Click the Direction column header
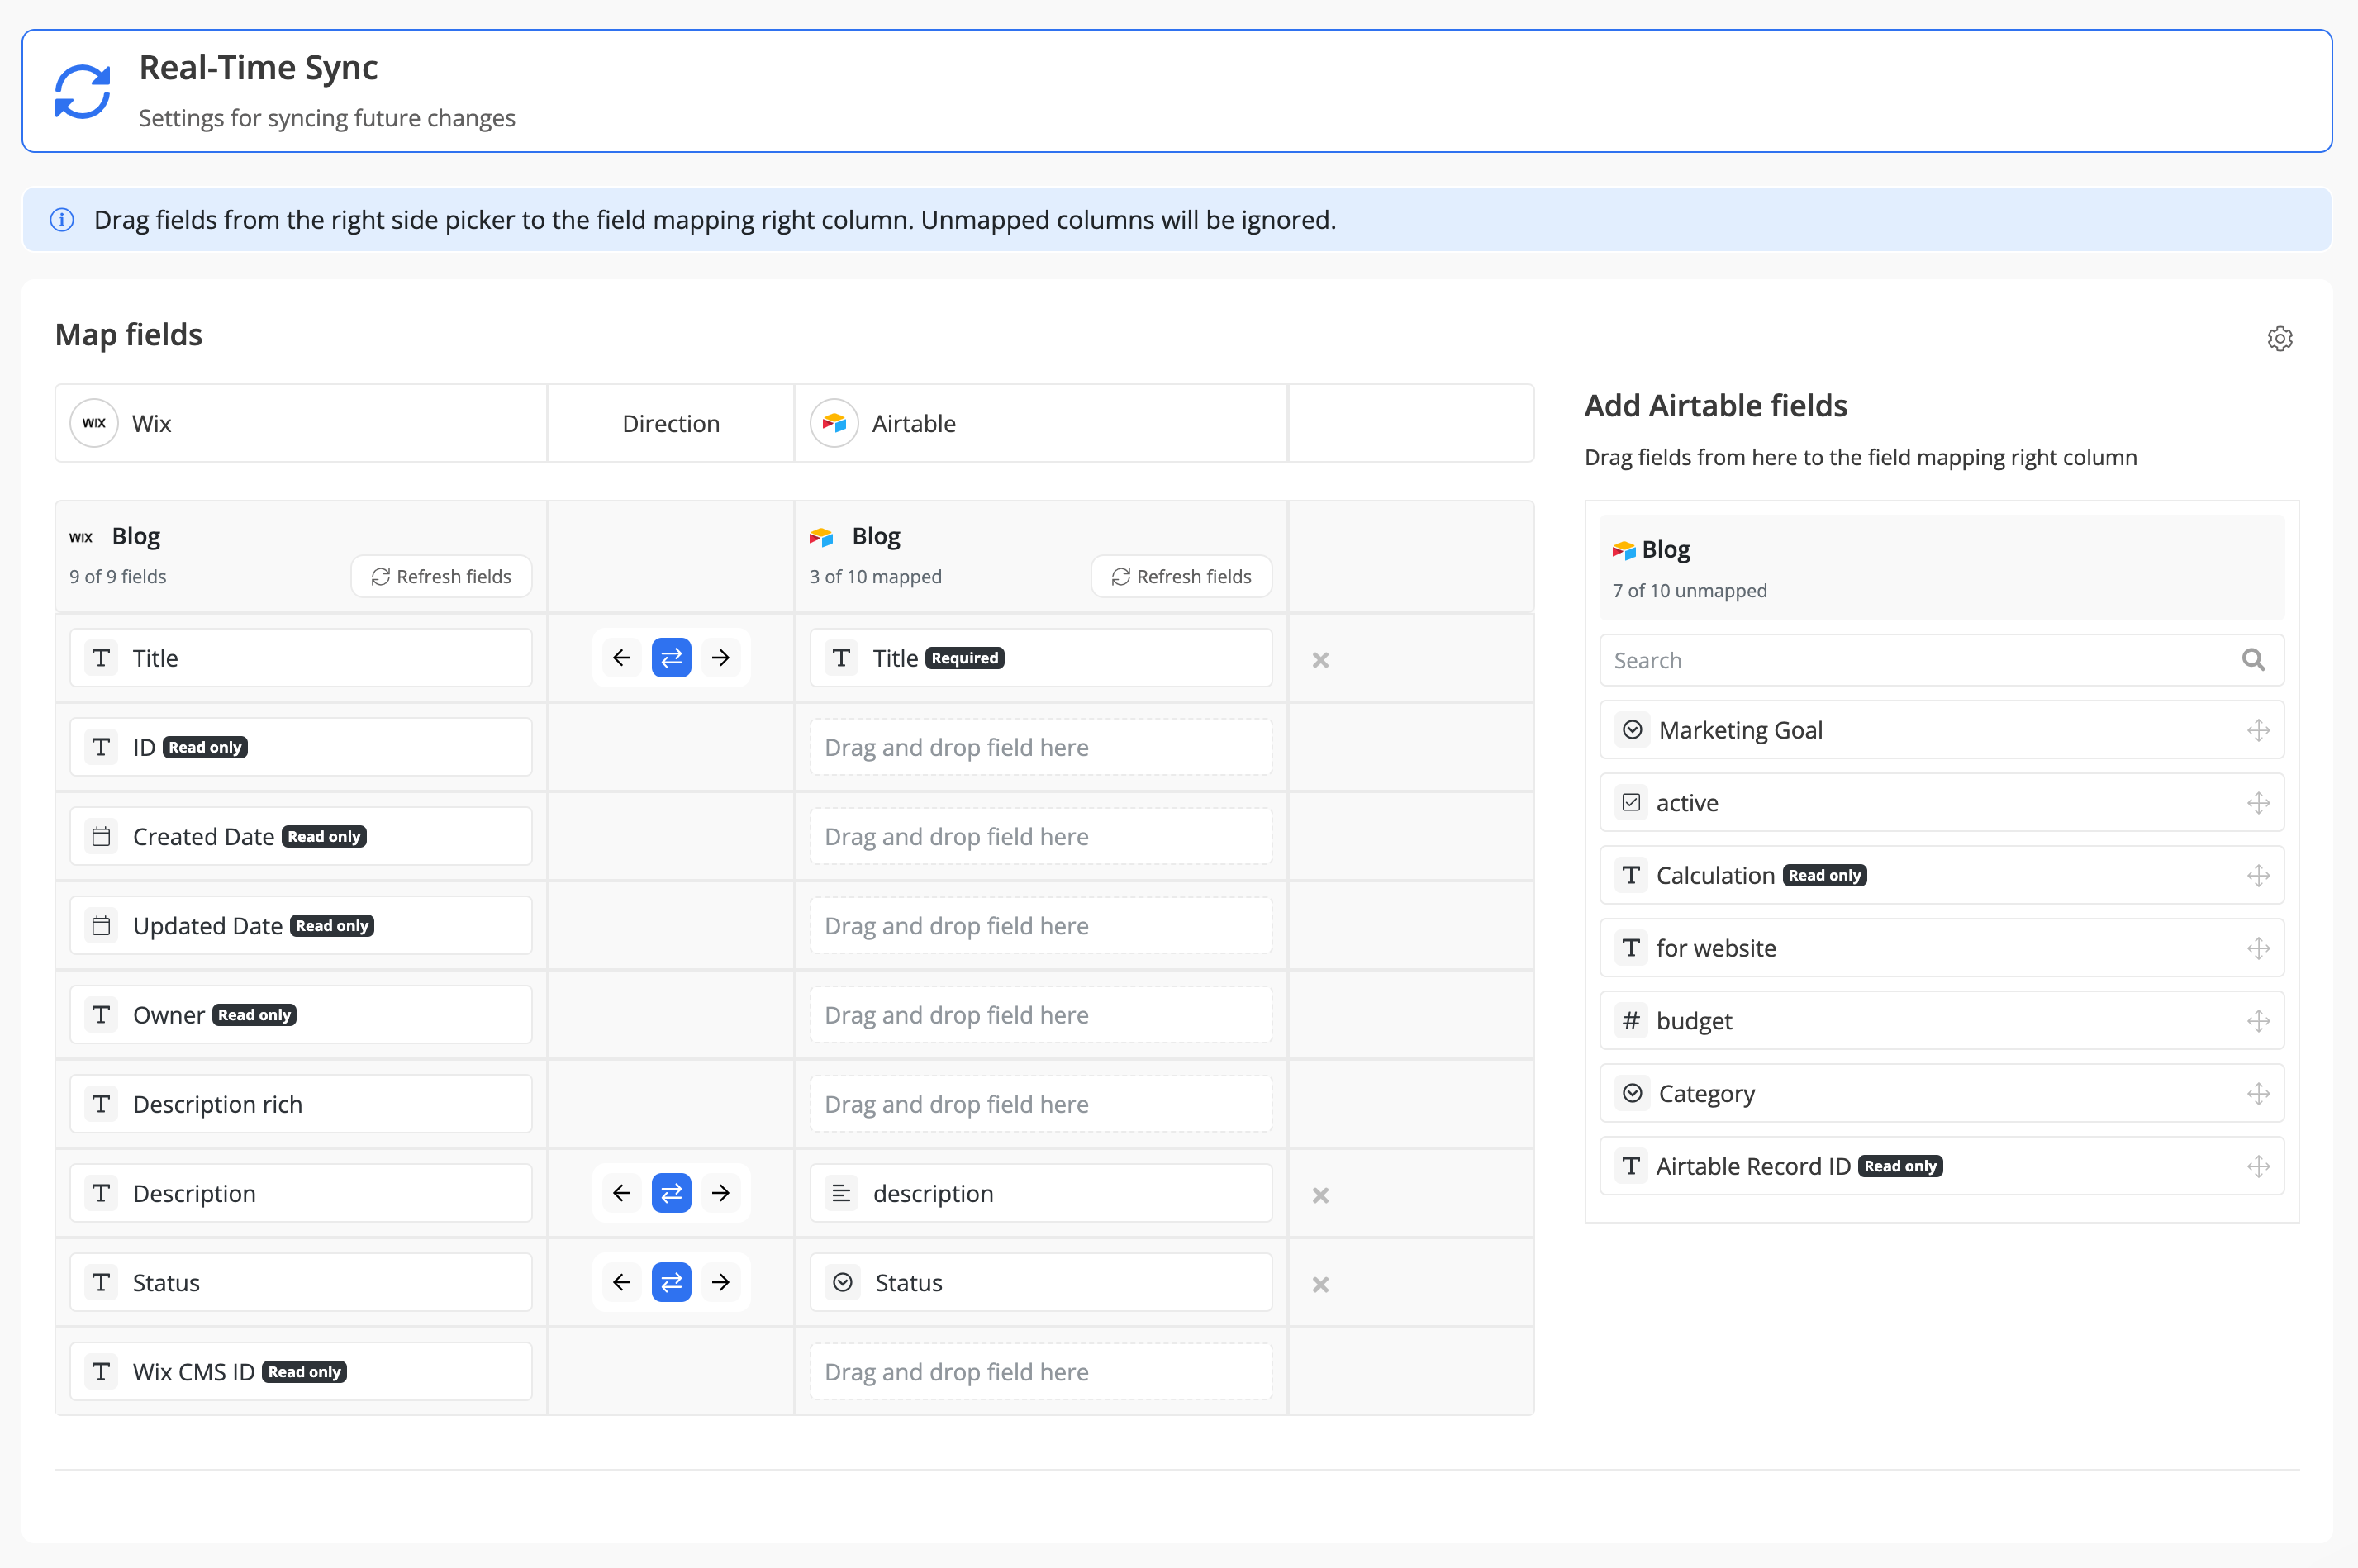 coord(671,423)
